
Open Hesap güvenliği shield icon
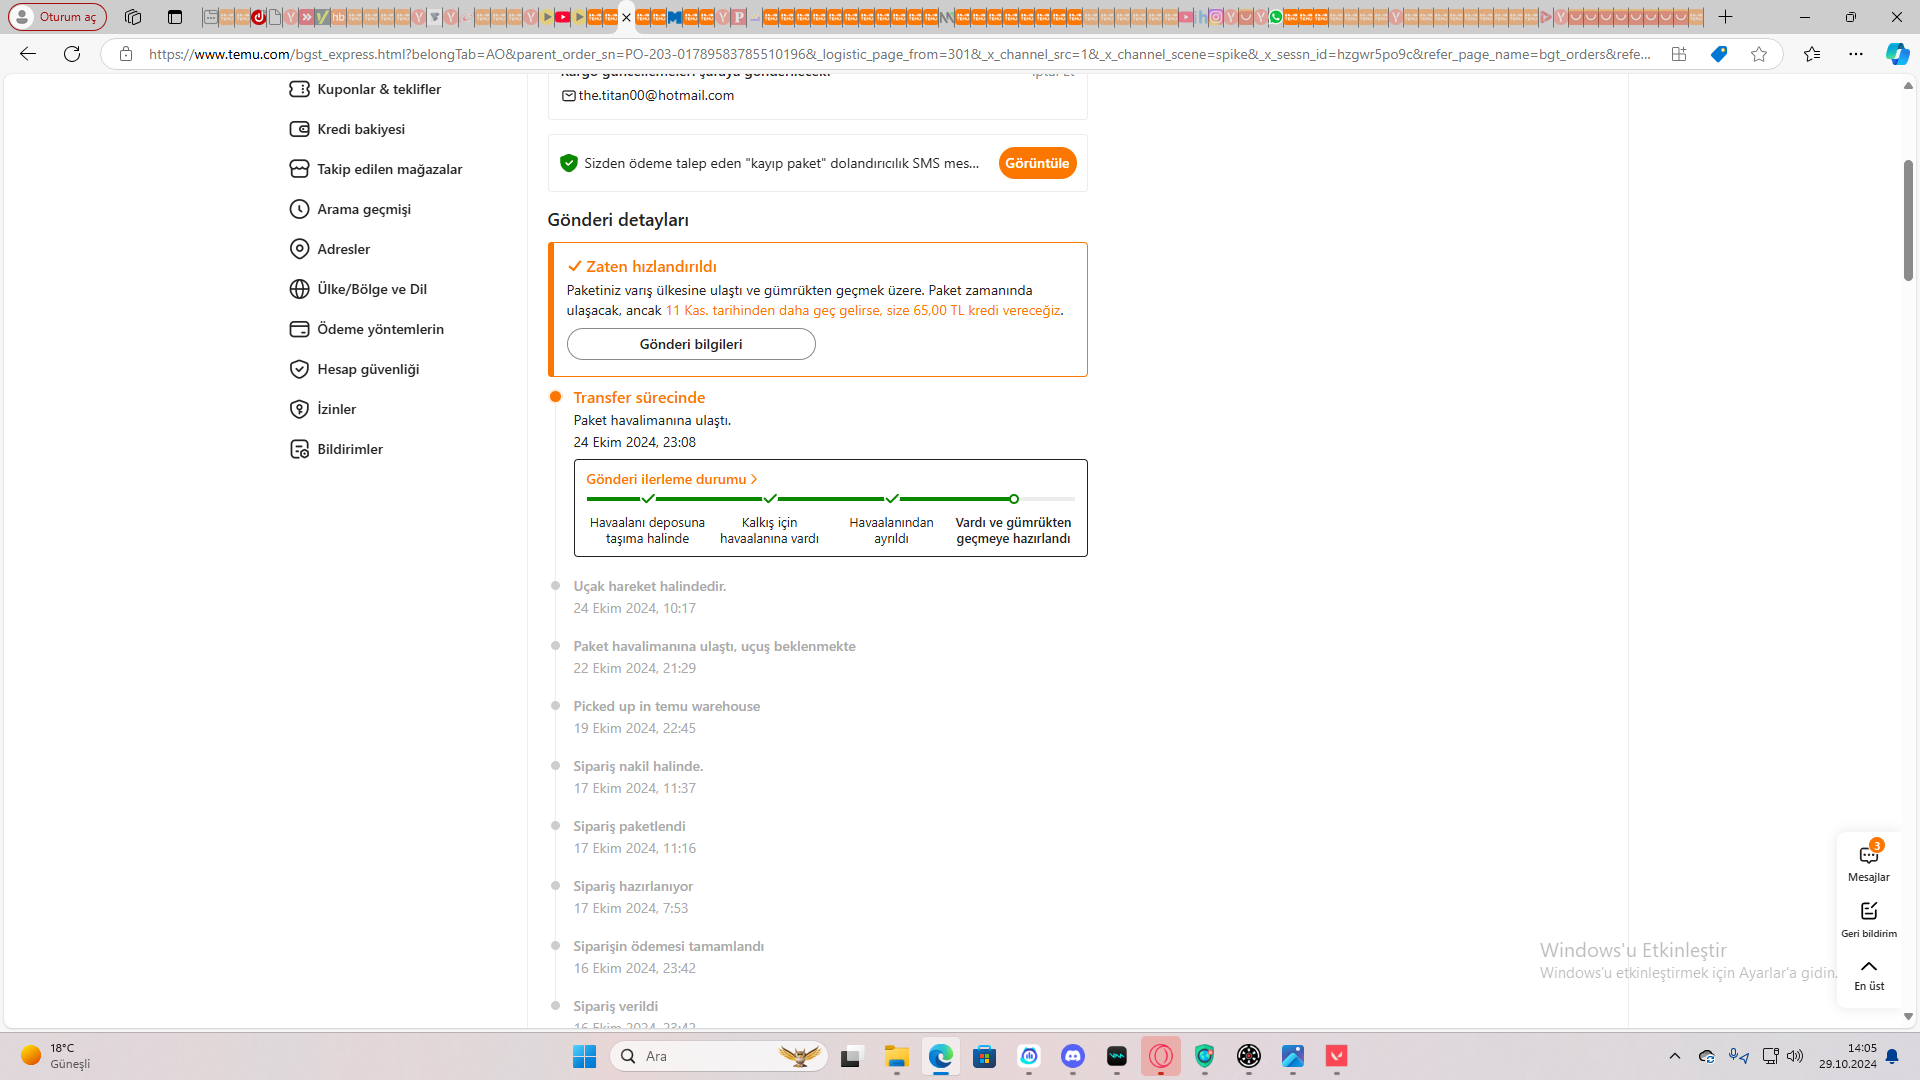point(299,369)
